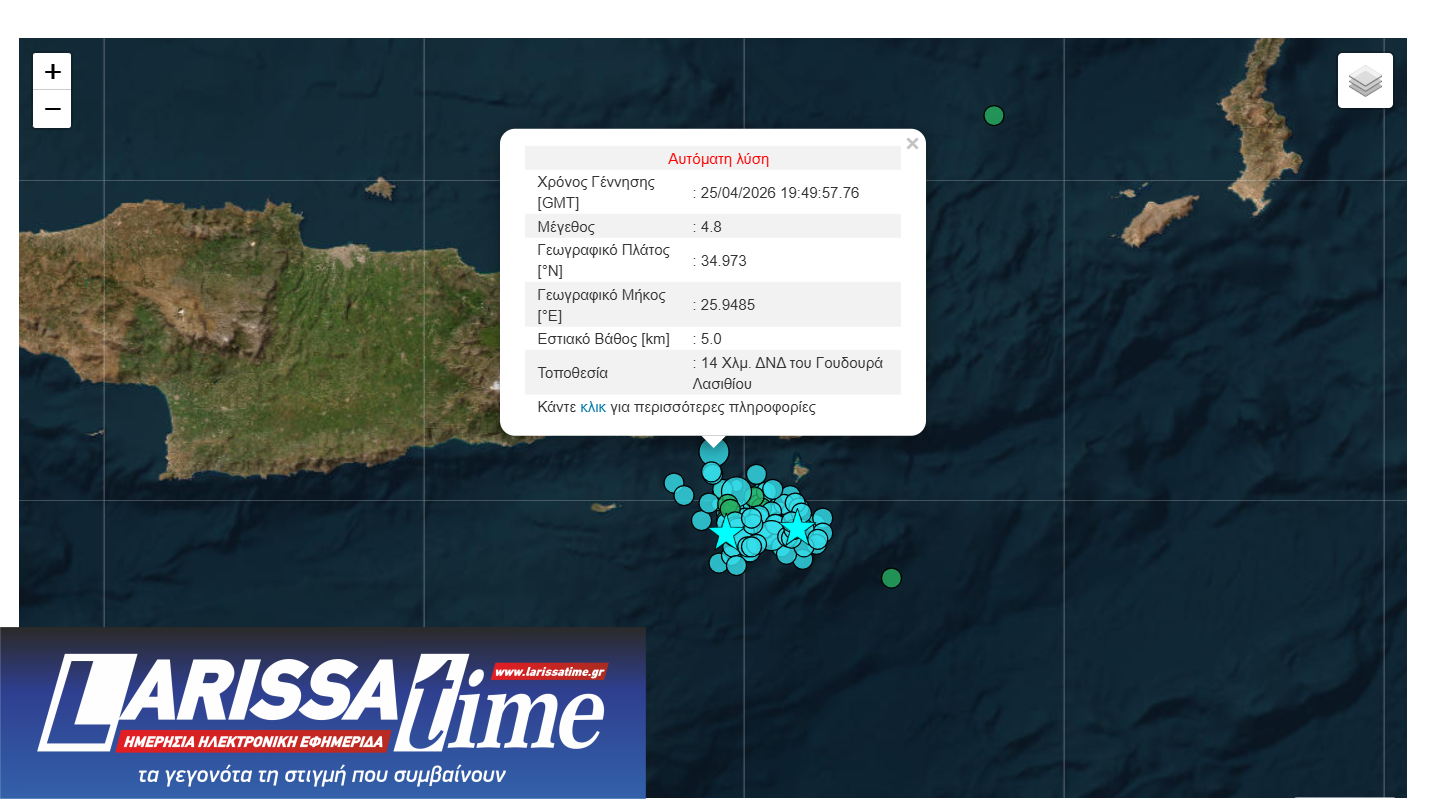Click the leftmost cyan circle in the cluster
1436x800 pixels.
point(674,483)
